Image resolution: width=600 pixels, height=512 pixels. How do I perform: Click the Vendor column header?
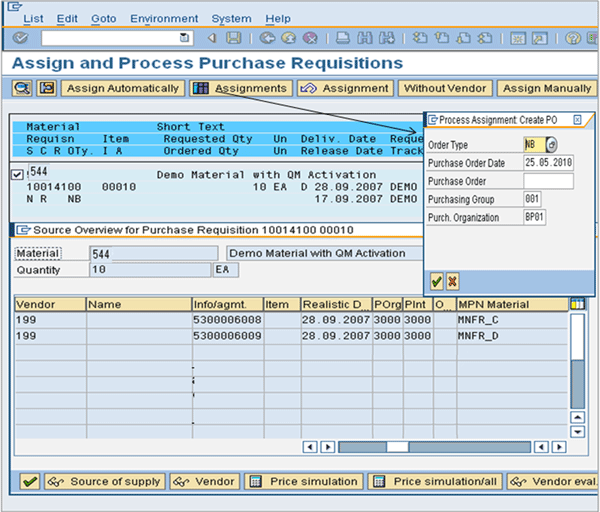coord(50,305)
